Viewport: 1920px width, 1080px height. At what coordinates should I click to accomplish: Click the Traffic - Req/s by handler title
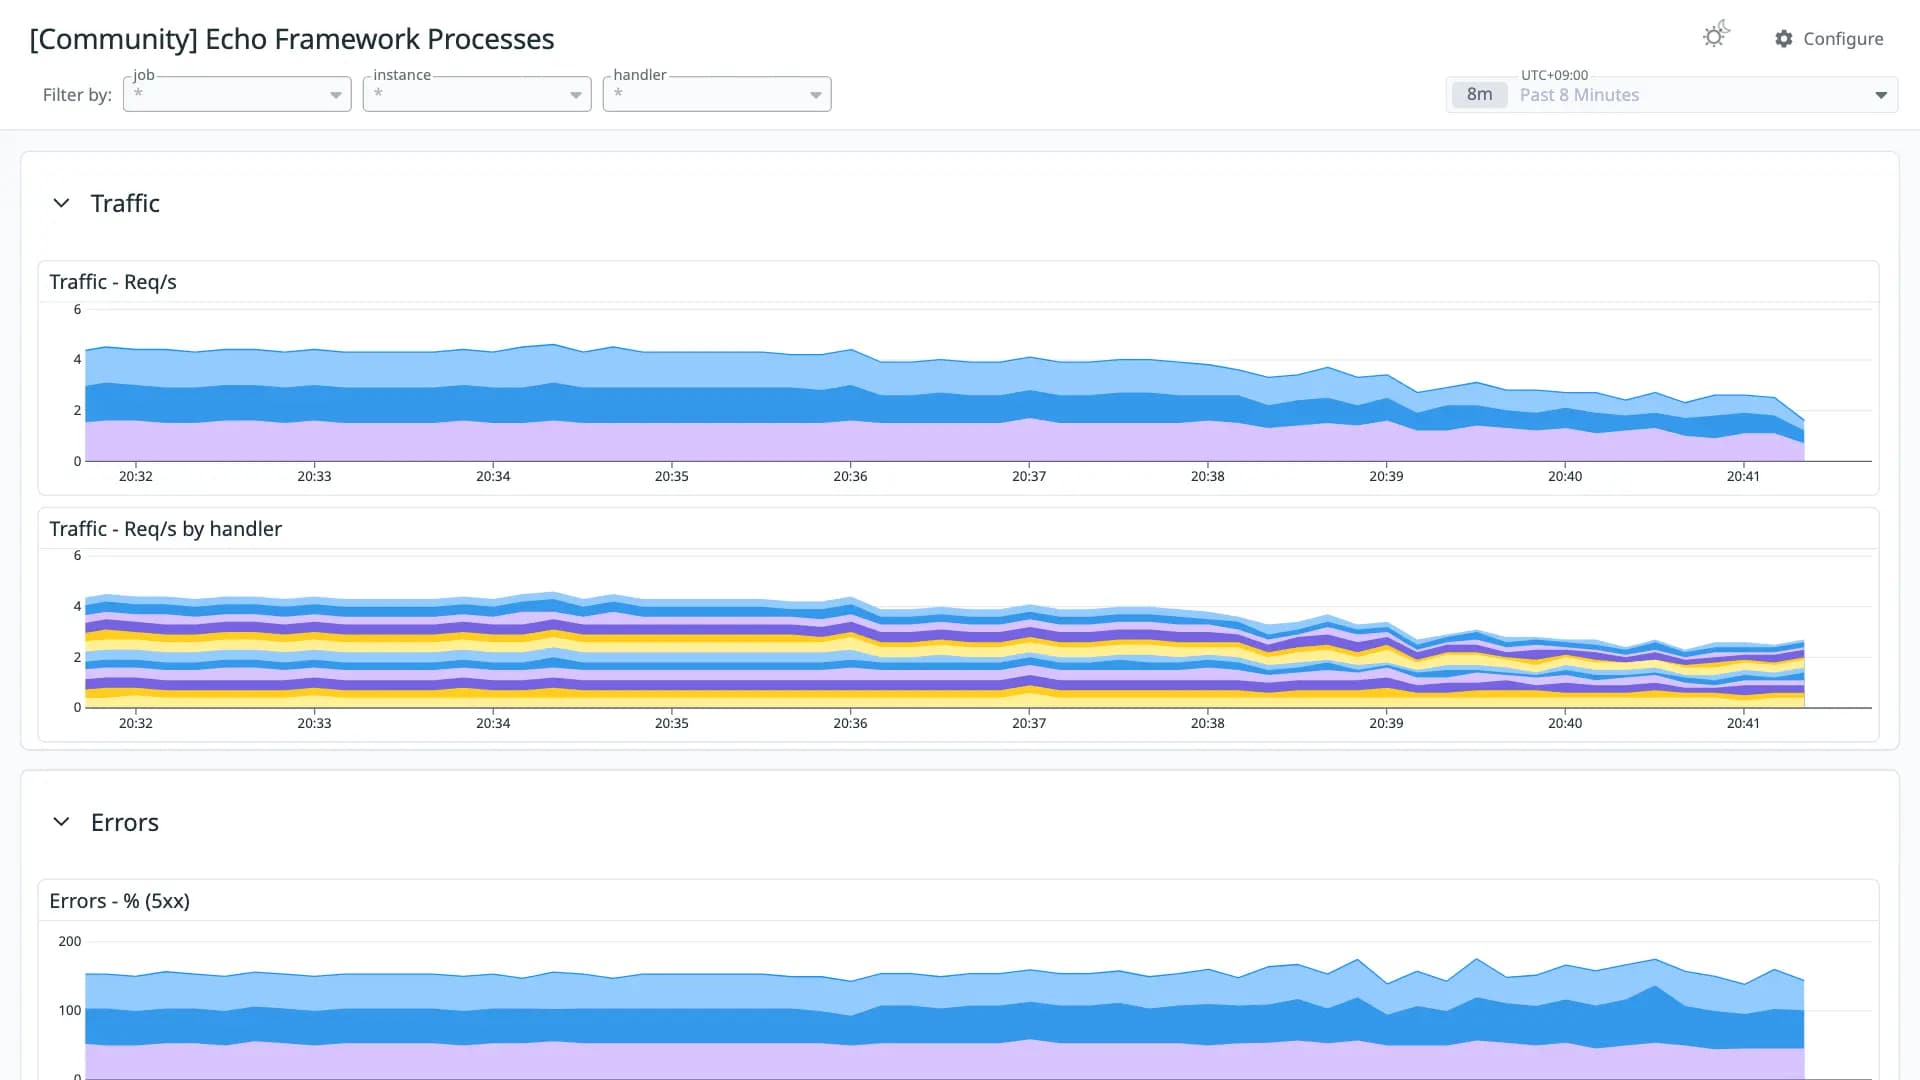click(166, 529)
